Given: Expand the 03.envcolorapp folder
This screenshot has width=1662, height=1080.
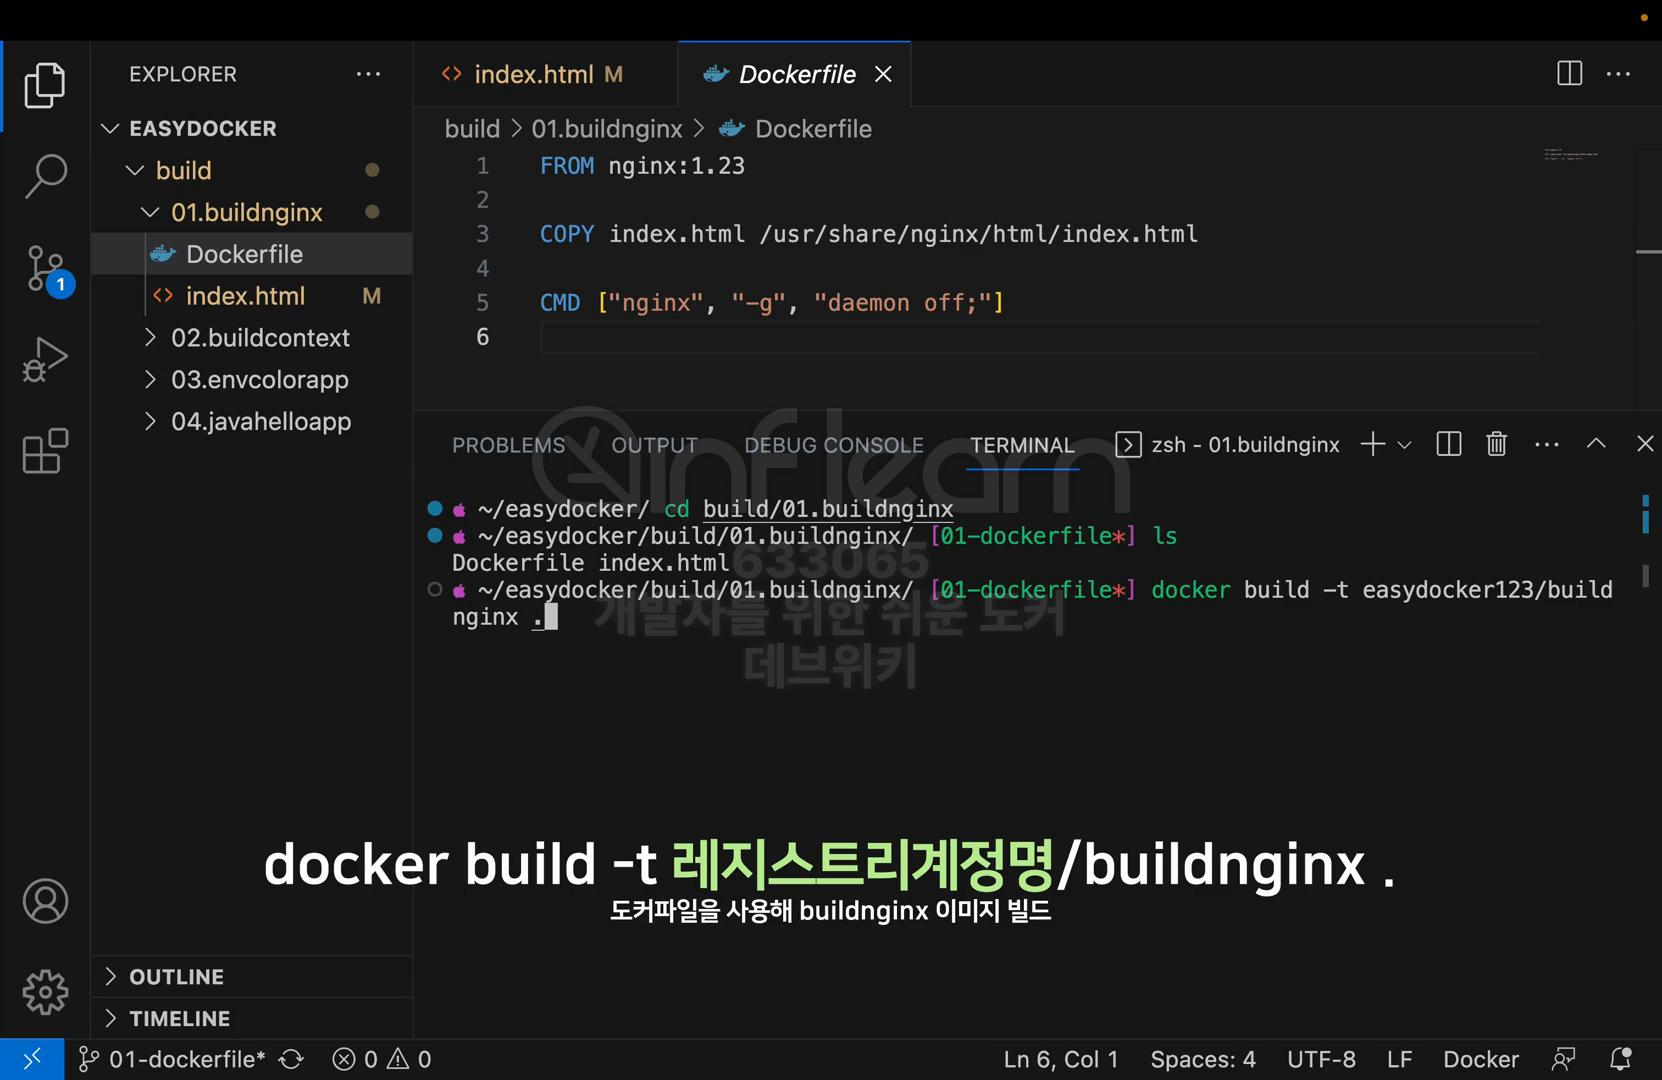Looking at the screenshot, I should click(x=252, y=380).
